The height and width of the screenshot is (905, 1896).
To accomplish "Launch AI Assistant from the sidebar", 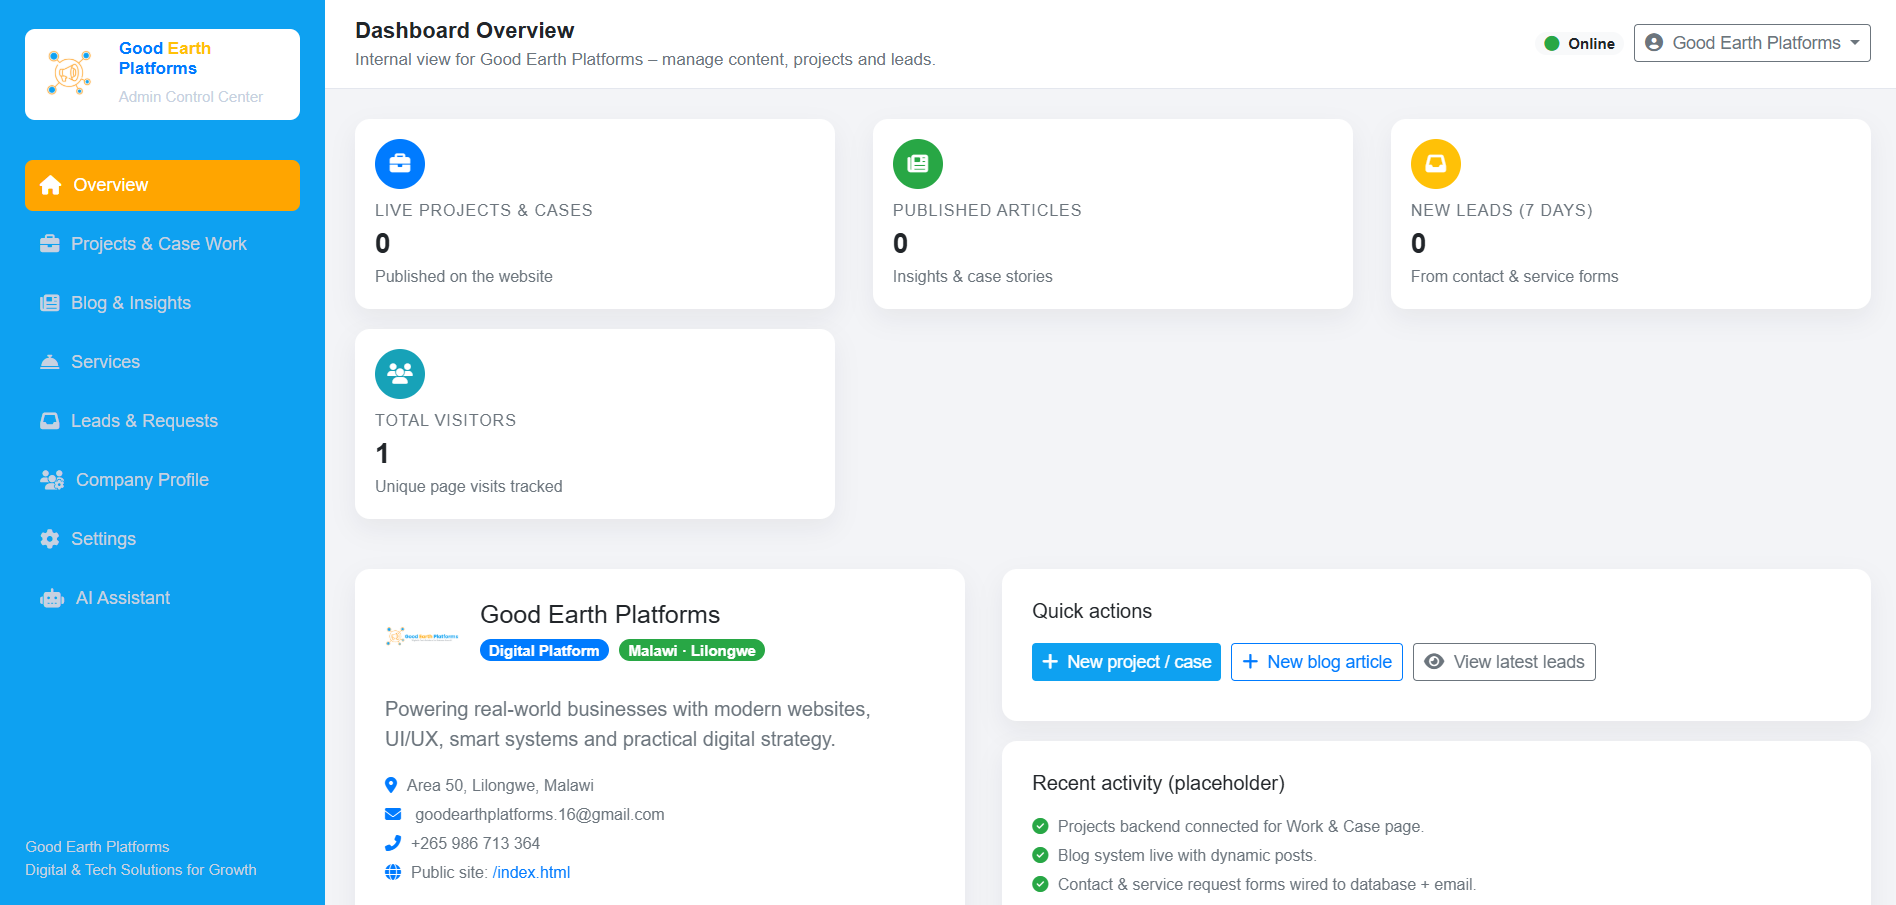I will [x=162, y=598].
